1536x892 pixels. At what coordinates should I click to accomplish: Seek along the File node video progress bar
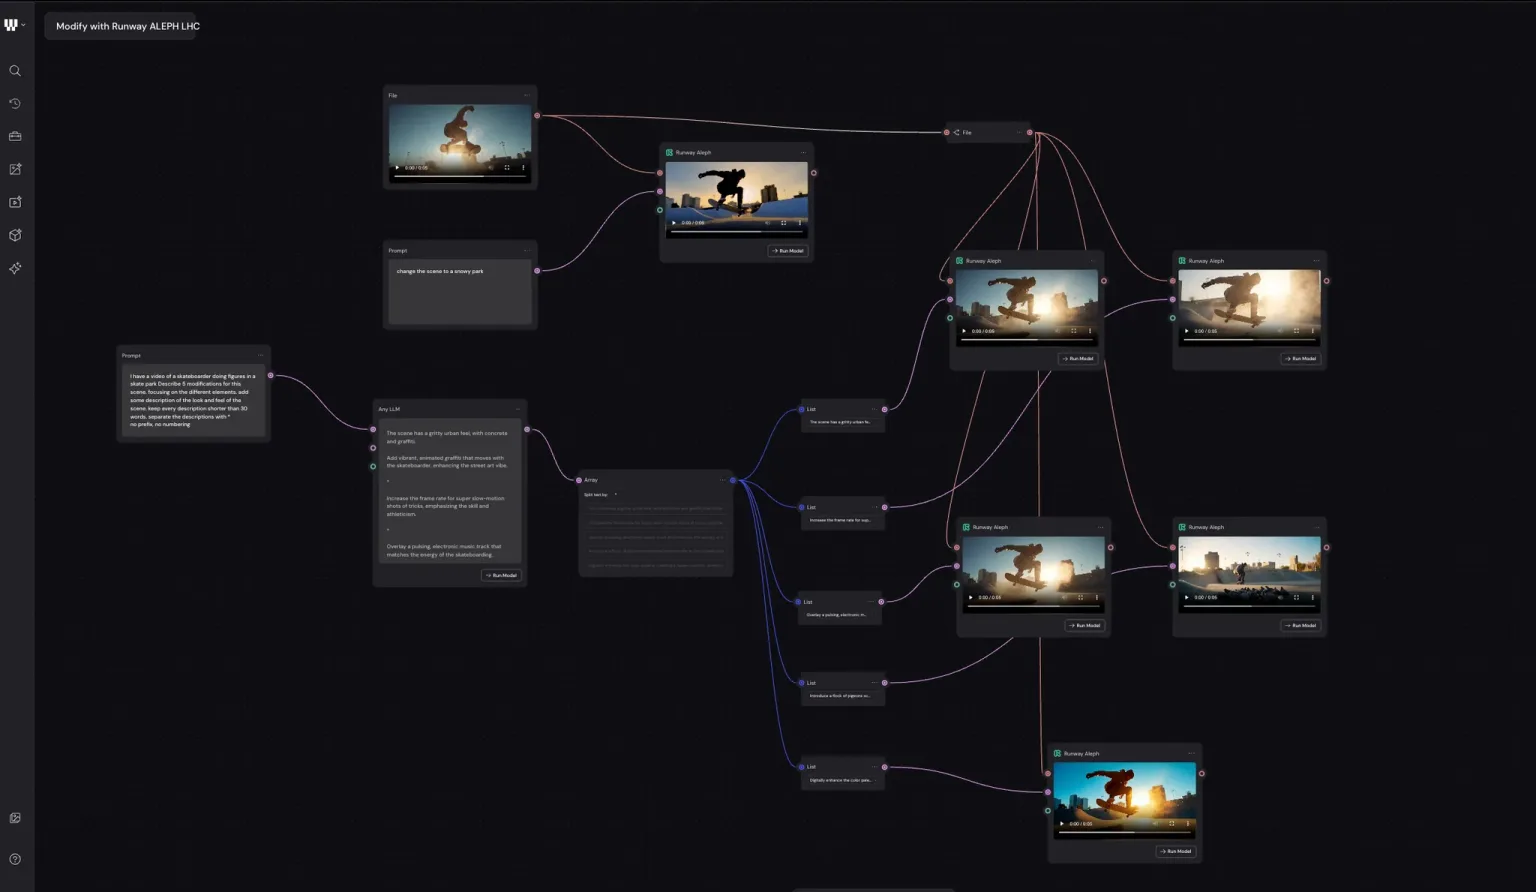coord(459,176)
